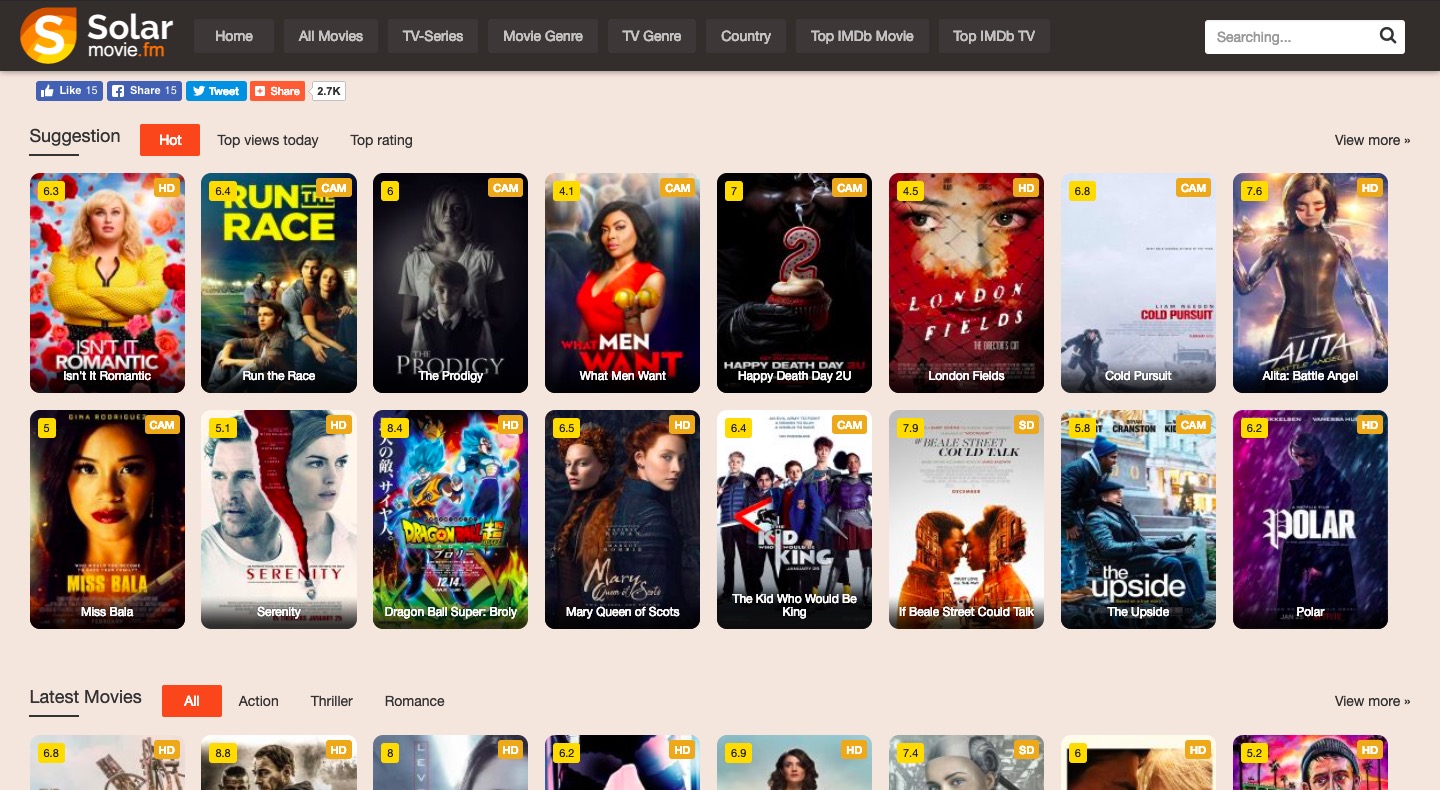The width and height of the screenshot is (1440, 790).
Task: Select the Action tab in Latest Movies
Action: tap(258, 701)
